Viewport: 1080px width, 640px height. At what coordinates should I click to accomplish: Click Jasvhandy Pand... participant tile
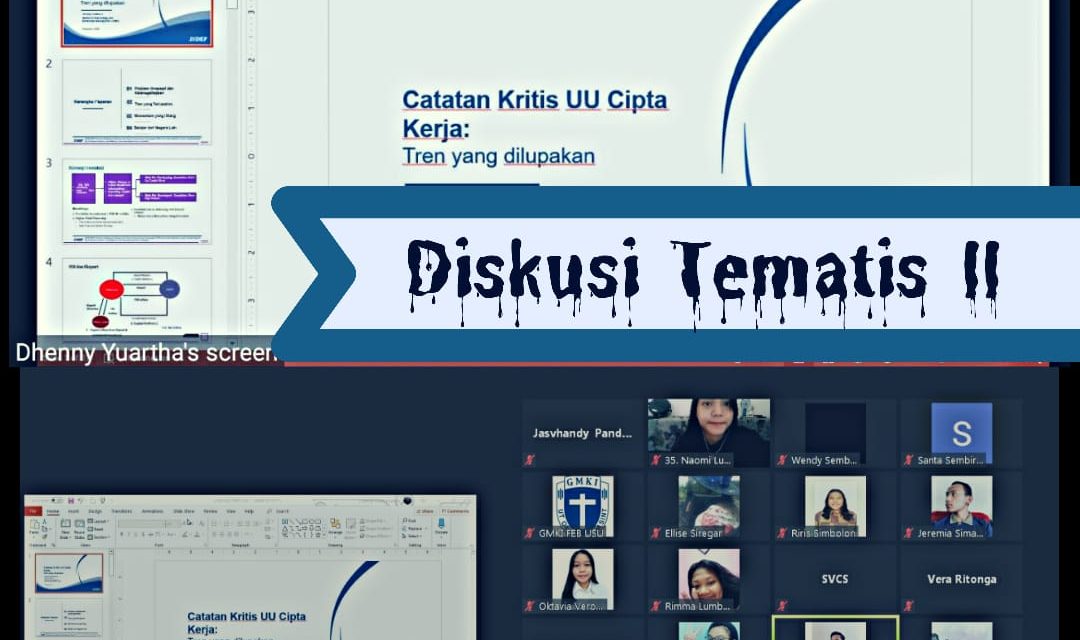pos(583,433)
